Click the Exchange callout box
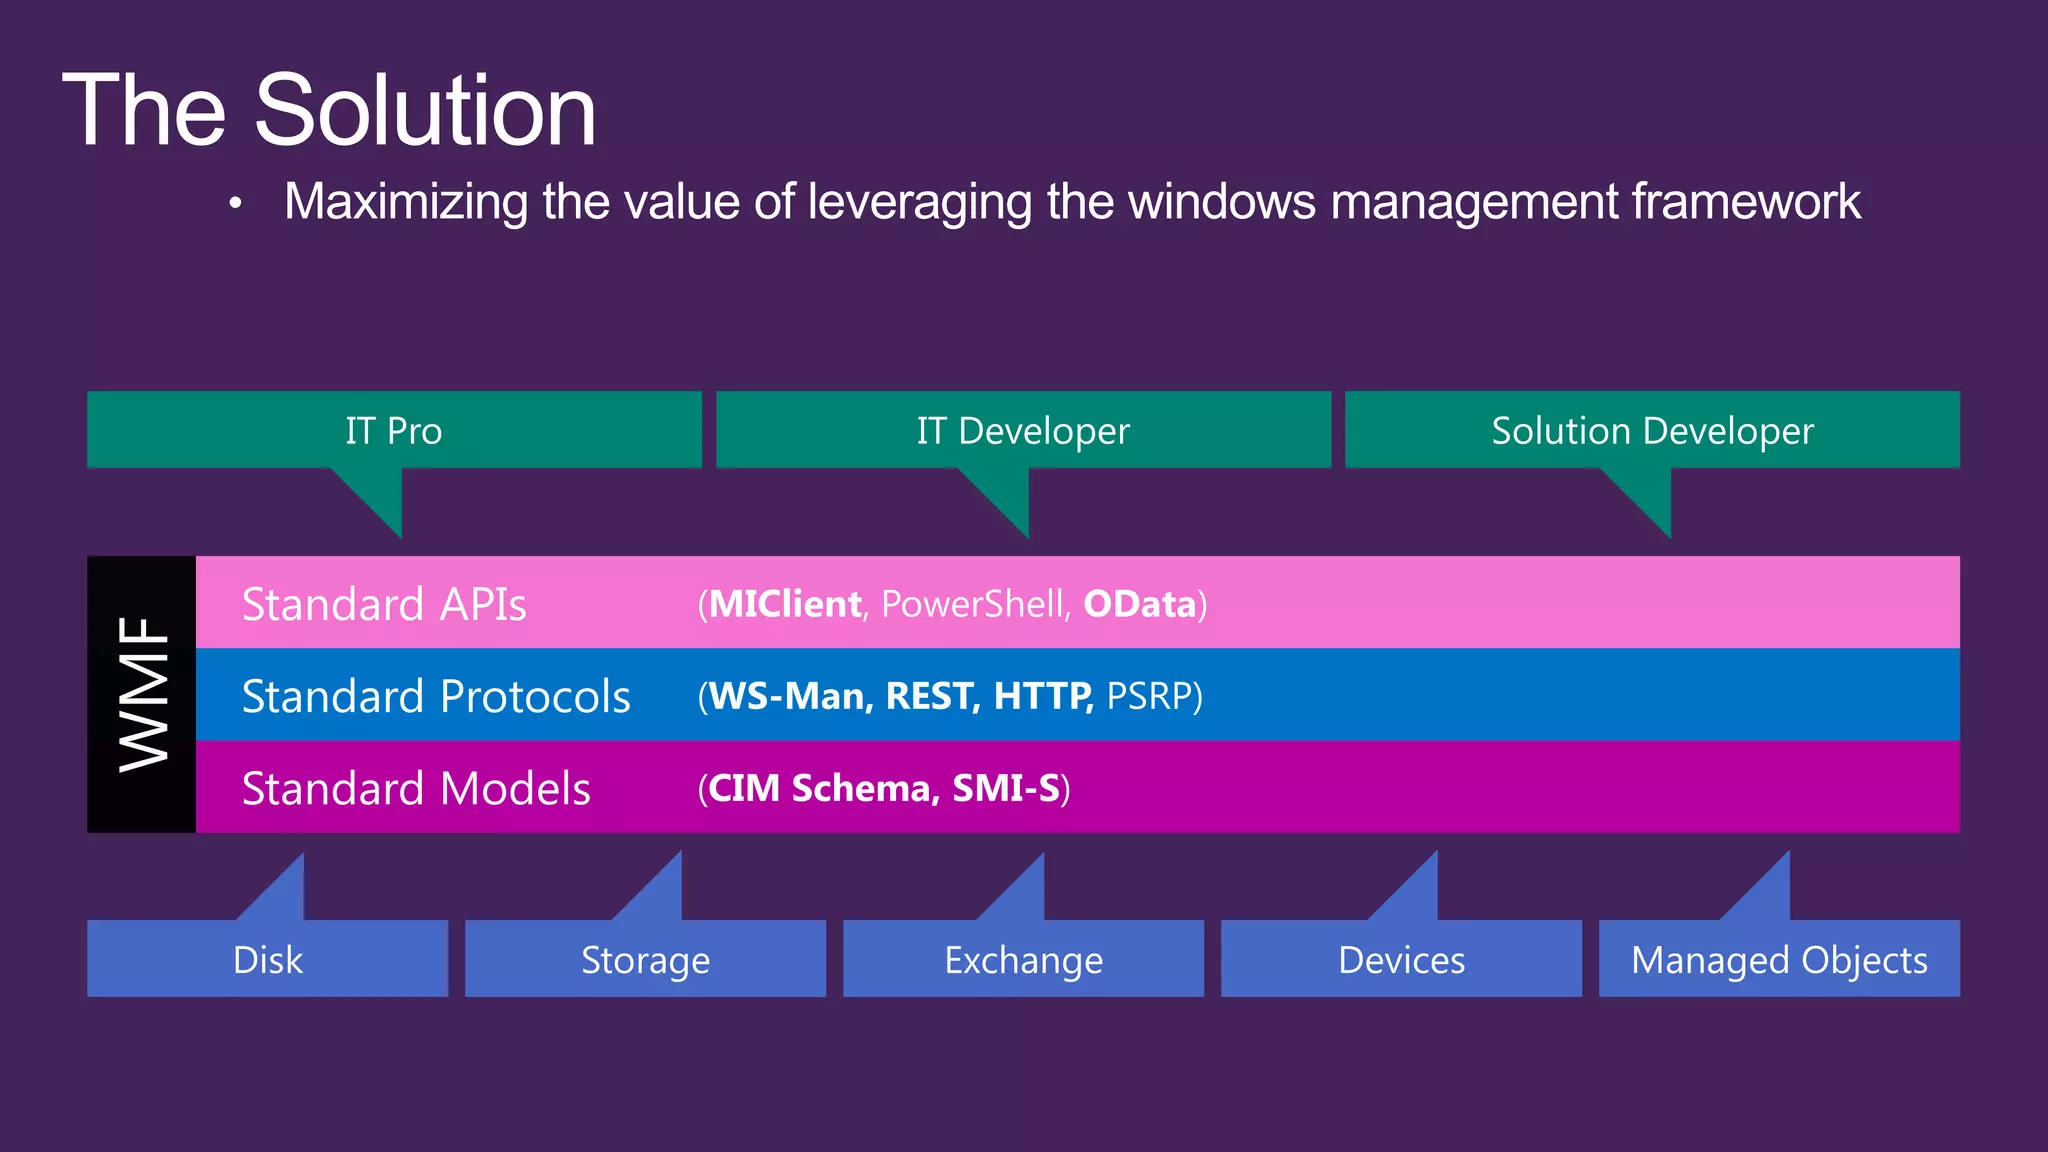This screenshot has height=1152, width=2048. point(1023,959)
